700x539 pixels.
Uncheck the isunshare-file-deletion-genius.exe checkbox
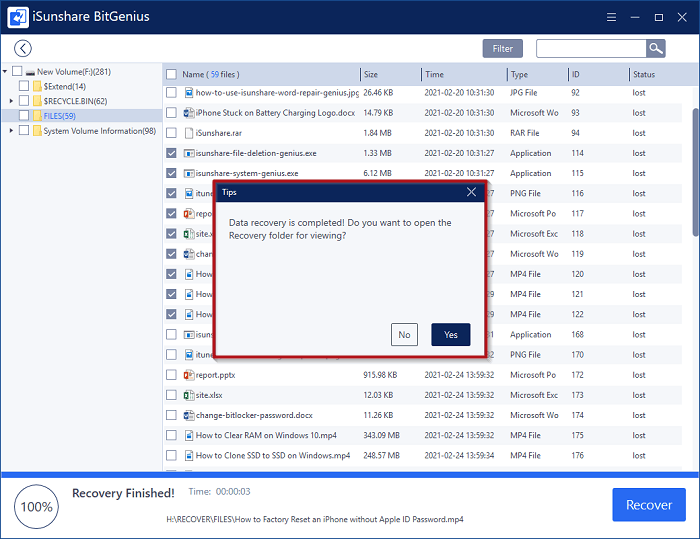171,153
